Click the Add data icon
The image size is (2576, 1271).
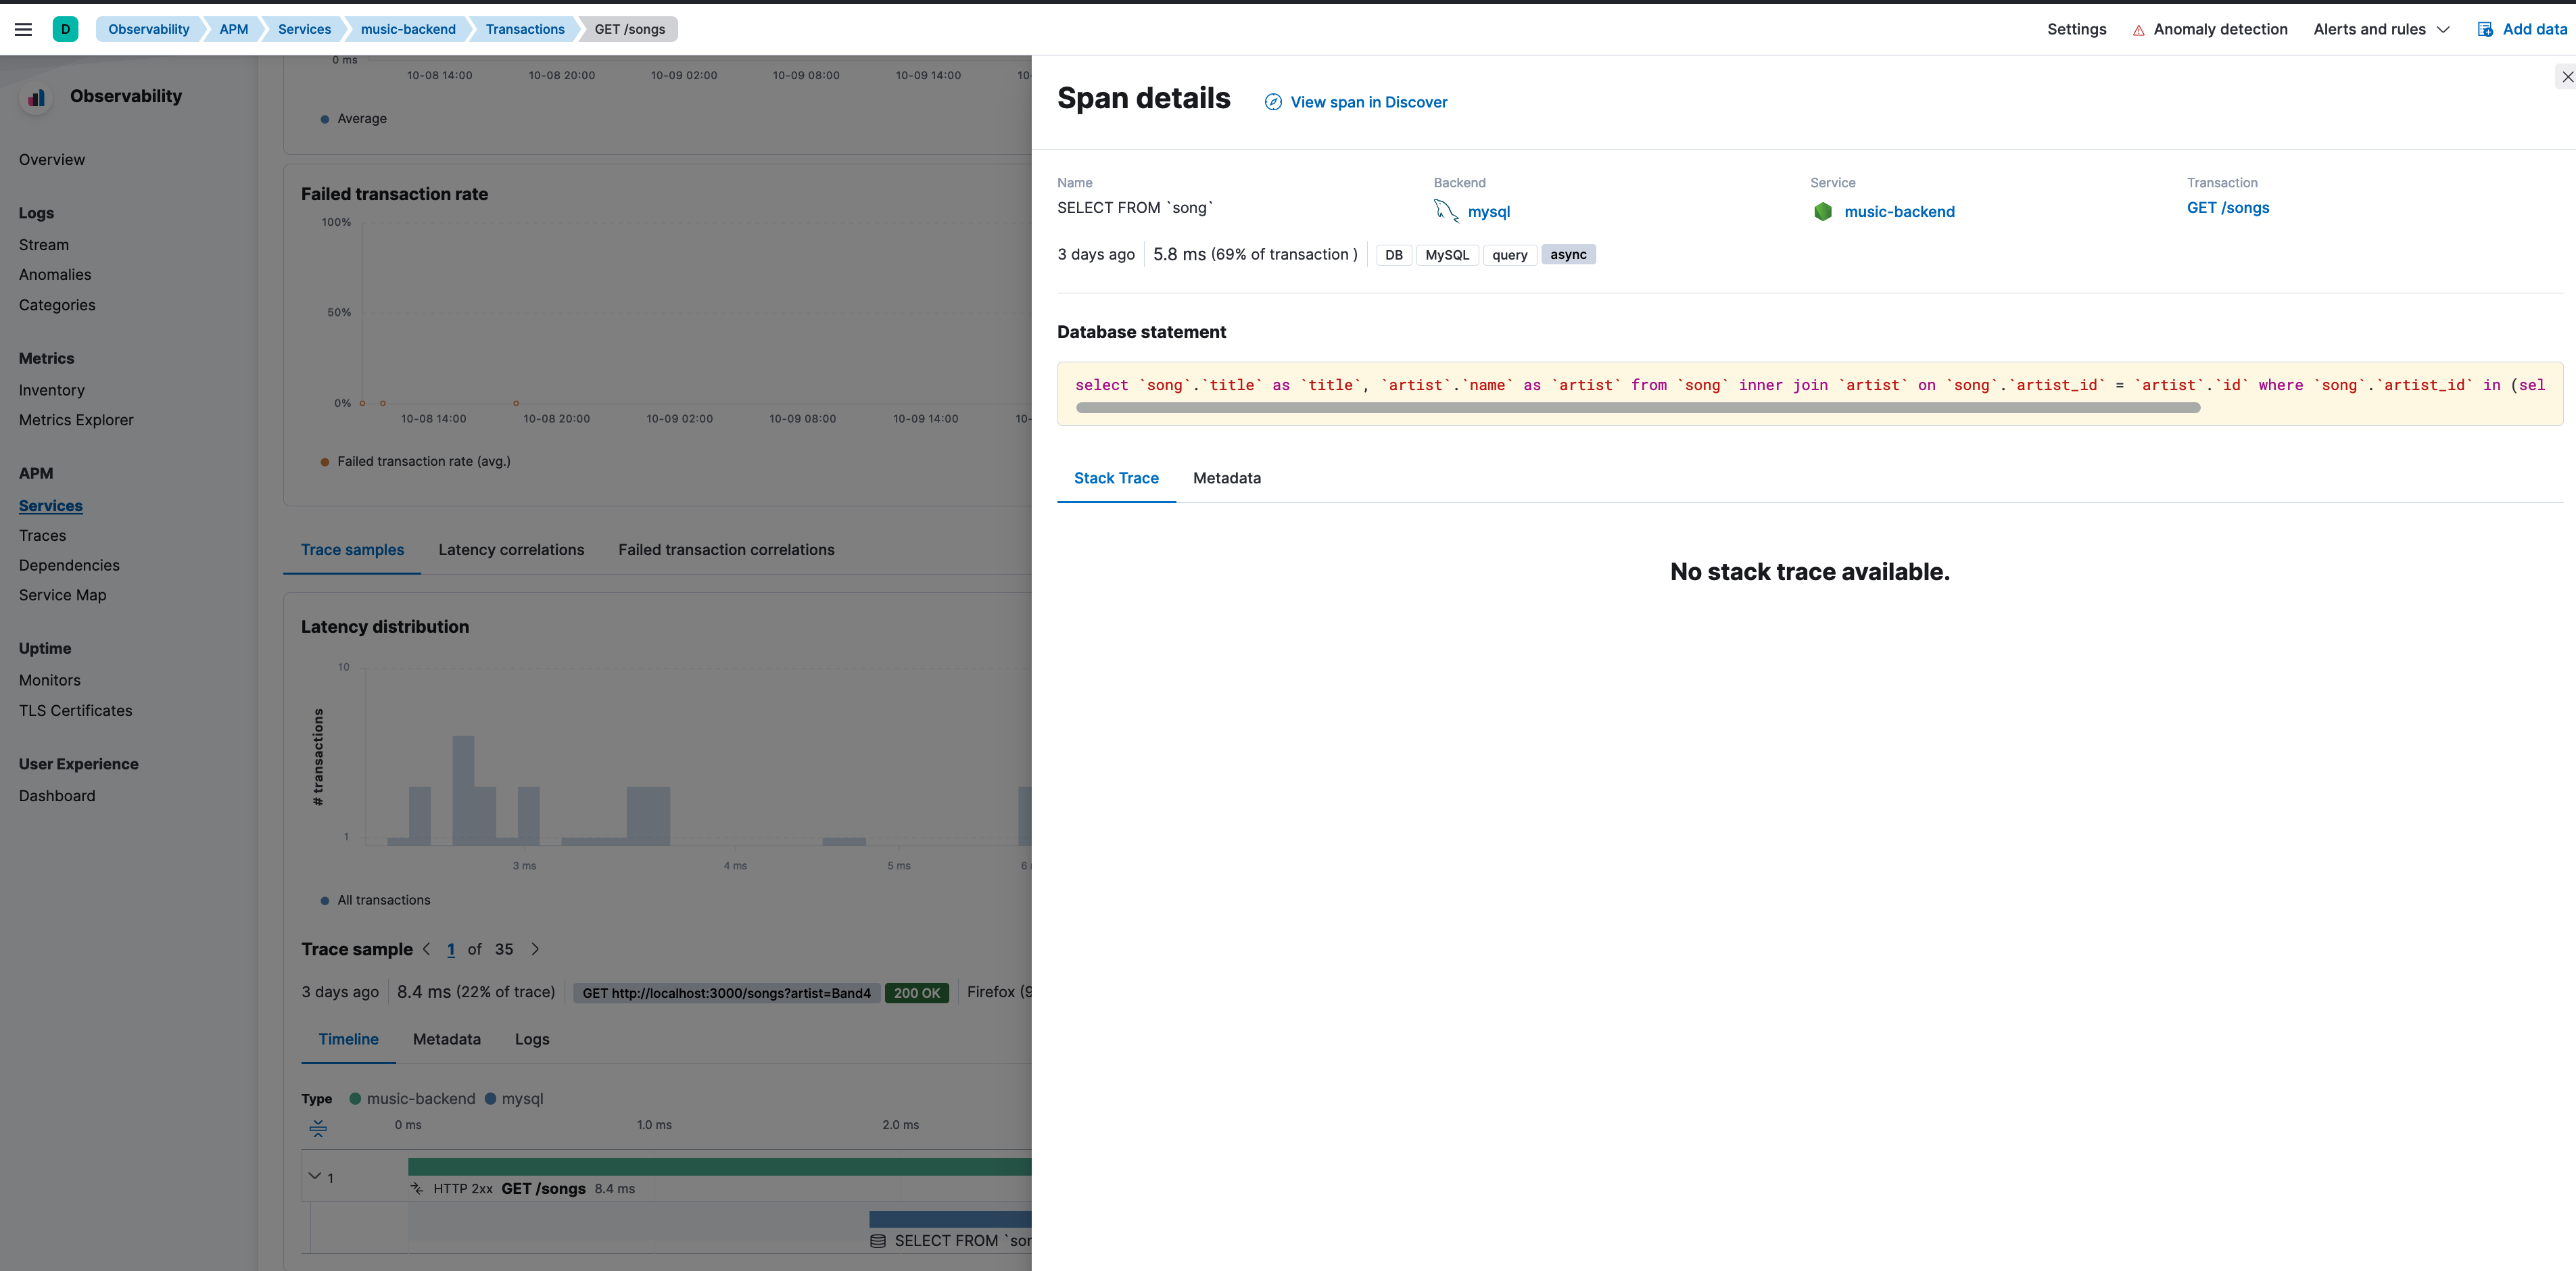[x=2485, y=29]
